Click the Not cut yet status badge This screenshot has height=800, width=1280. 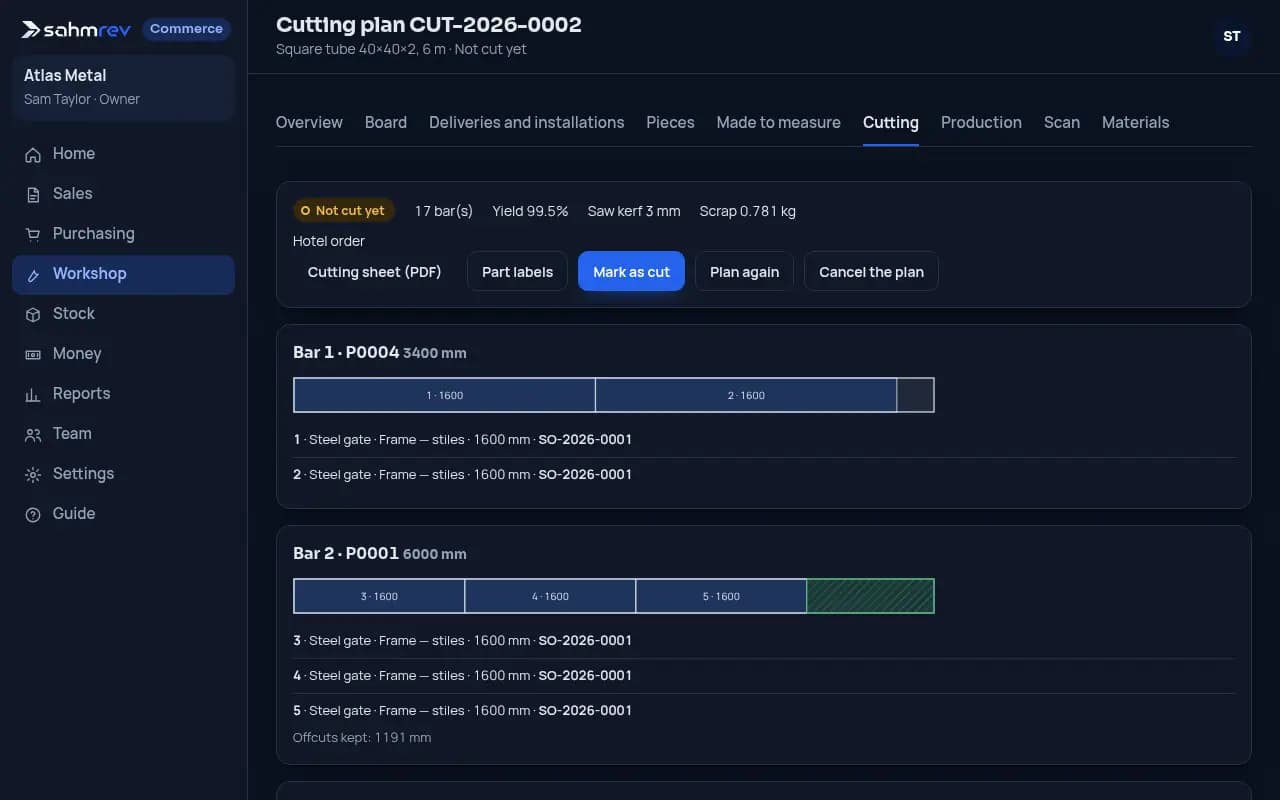[x=344, y=211]
